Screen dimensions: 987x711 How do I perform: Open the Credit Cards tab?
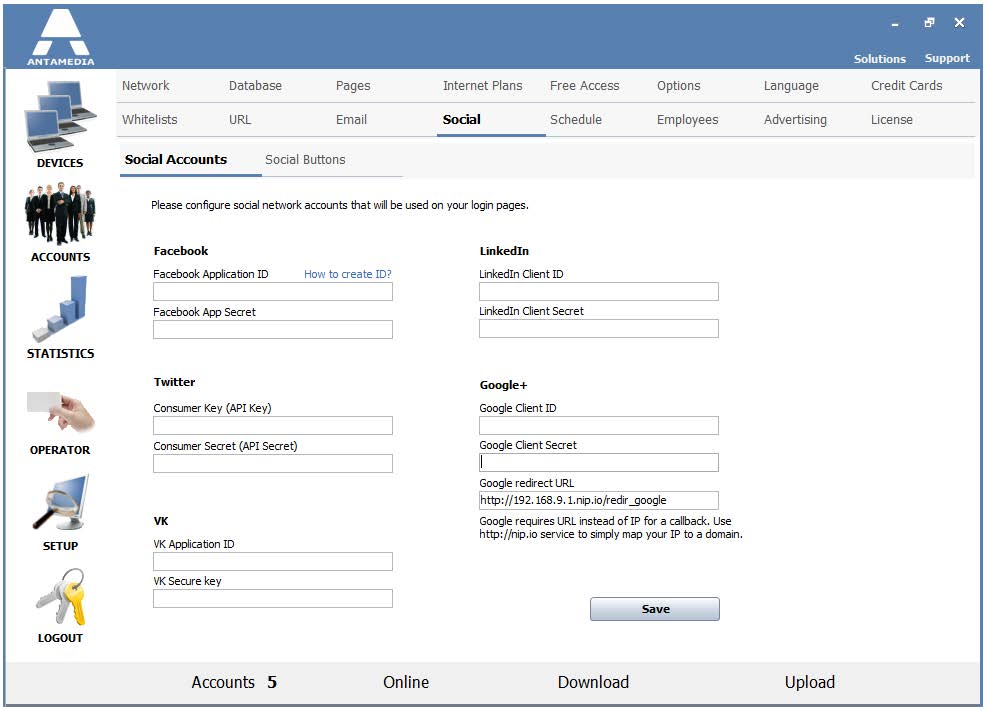click(x=906, y=86)
